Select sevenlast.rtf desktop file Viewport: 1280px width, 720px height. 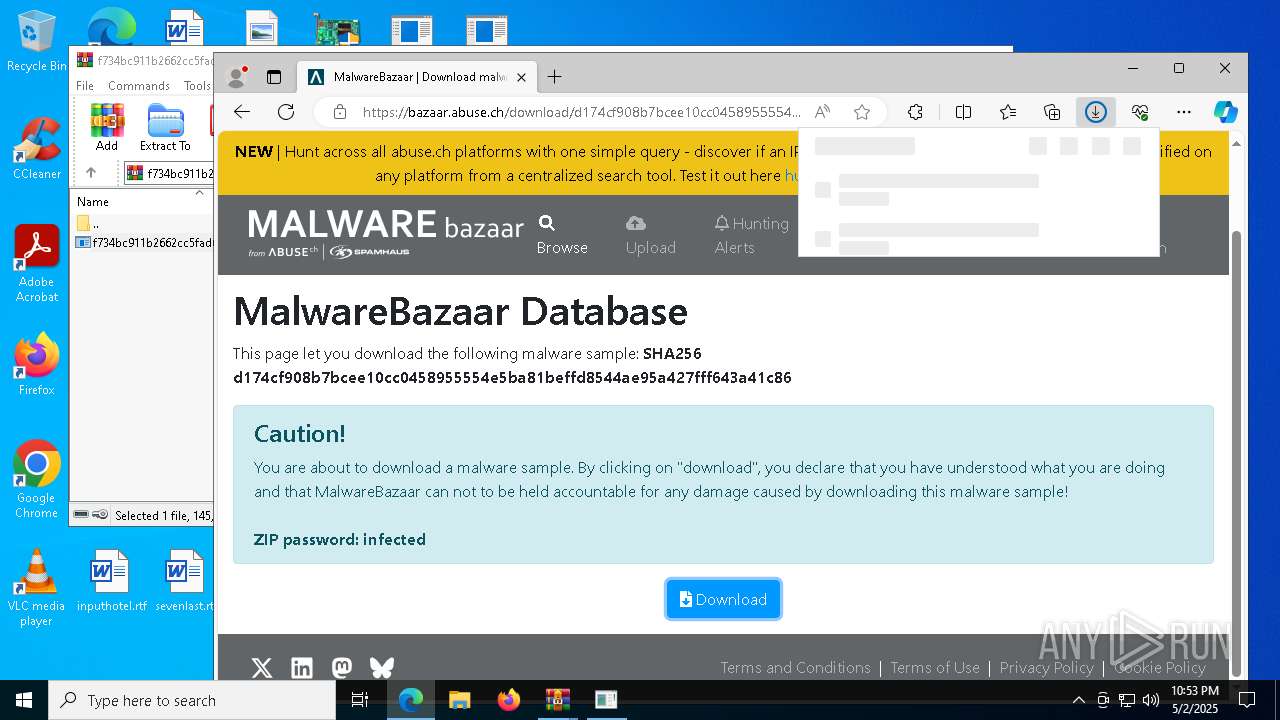click(184, 580)
